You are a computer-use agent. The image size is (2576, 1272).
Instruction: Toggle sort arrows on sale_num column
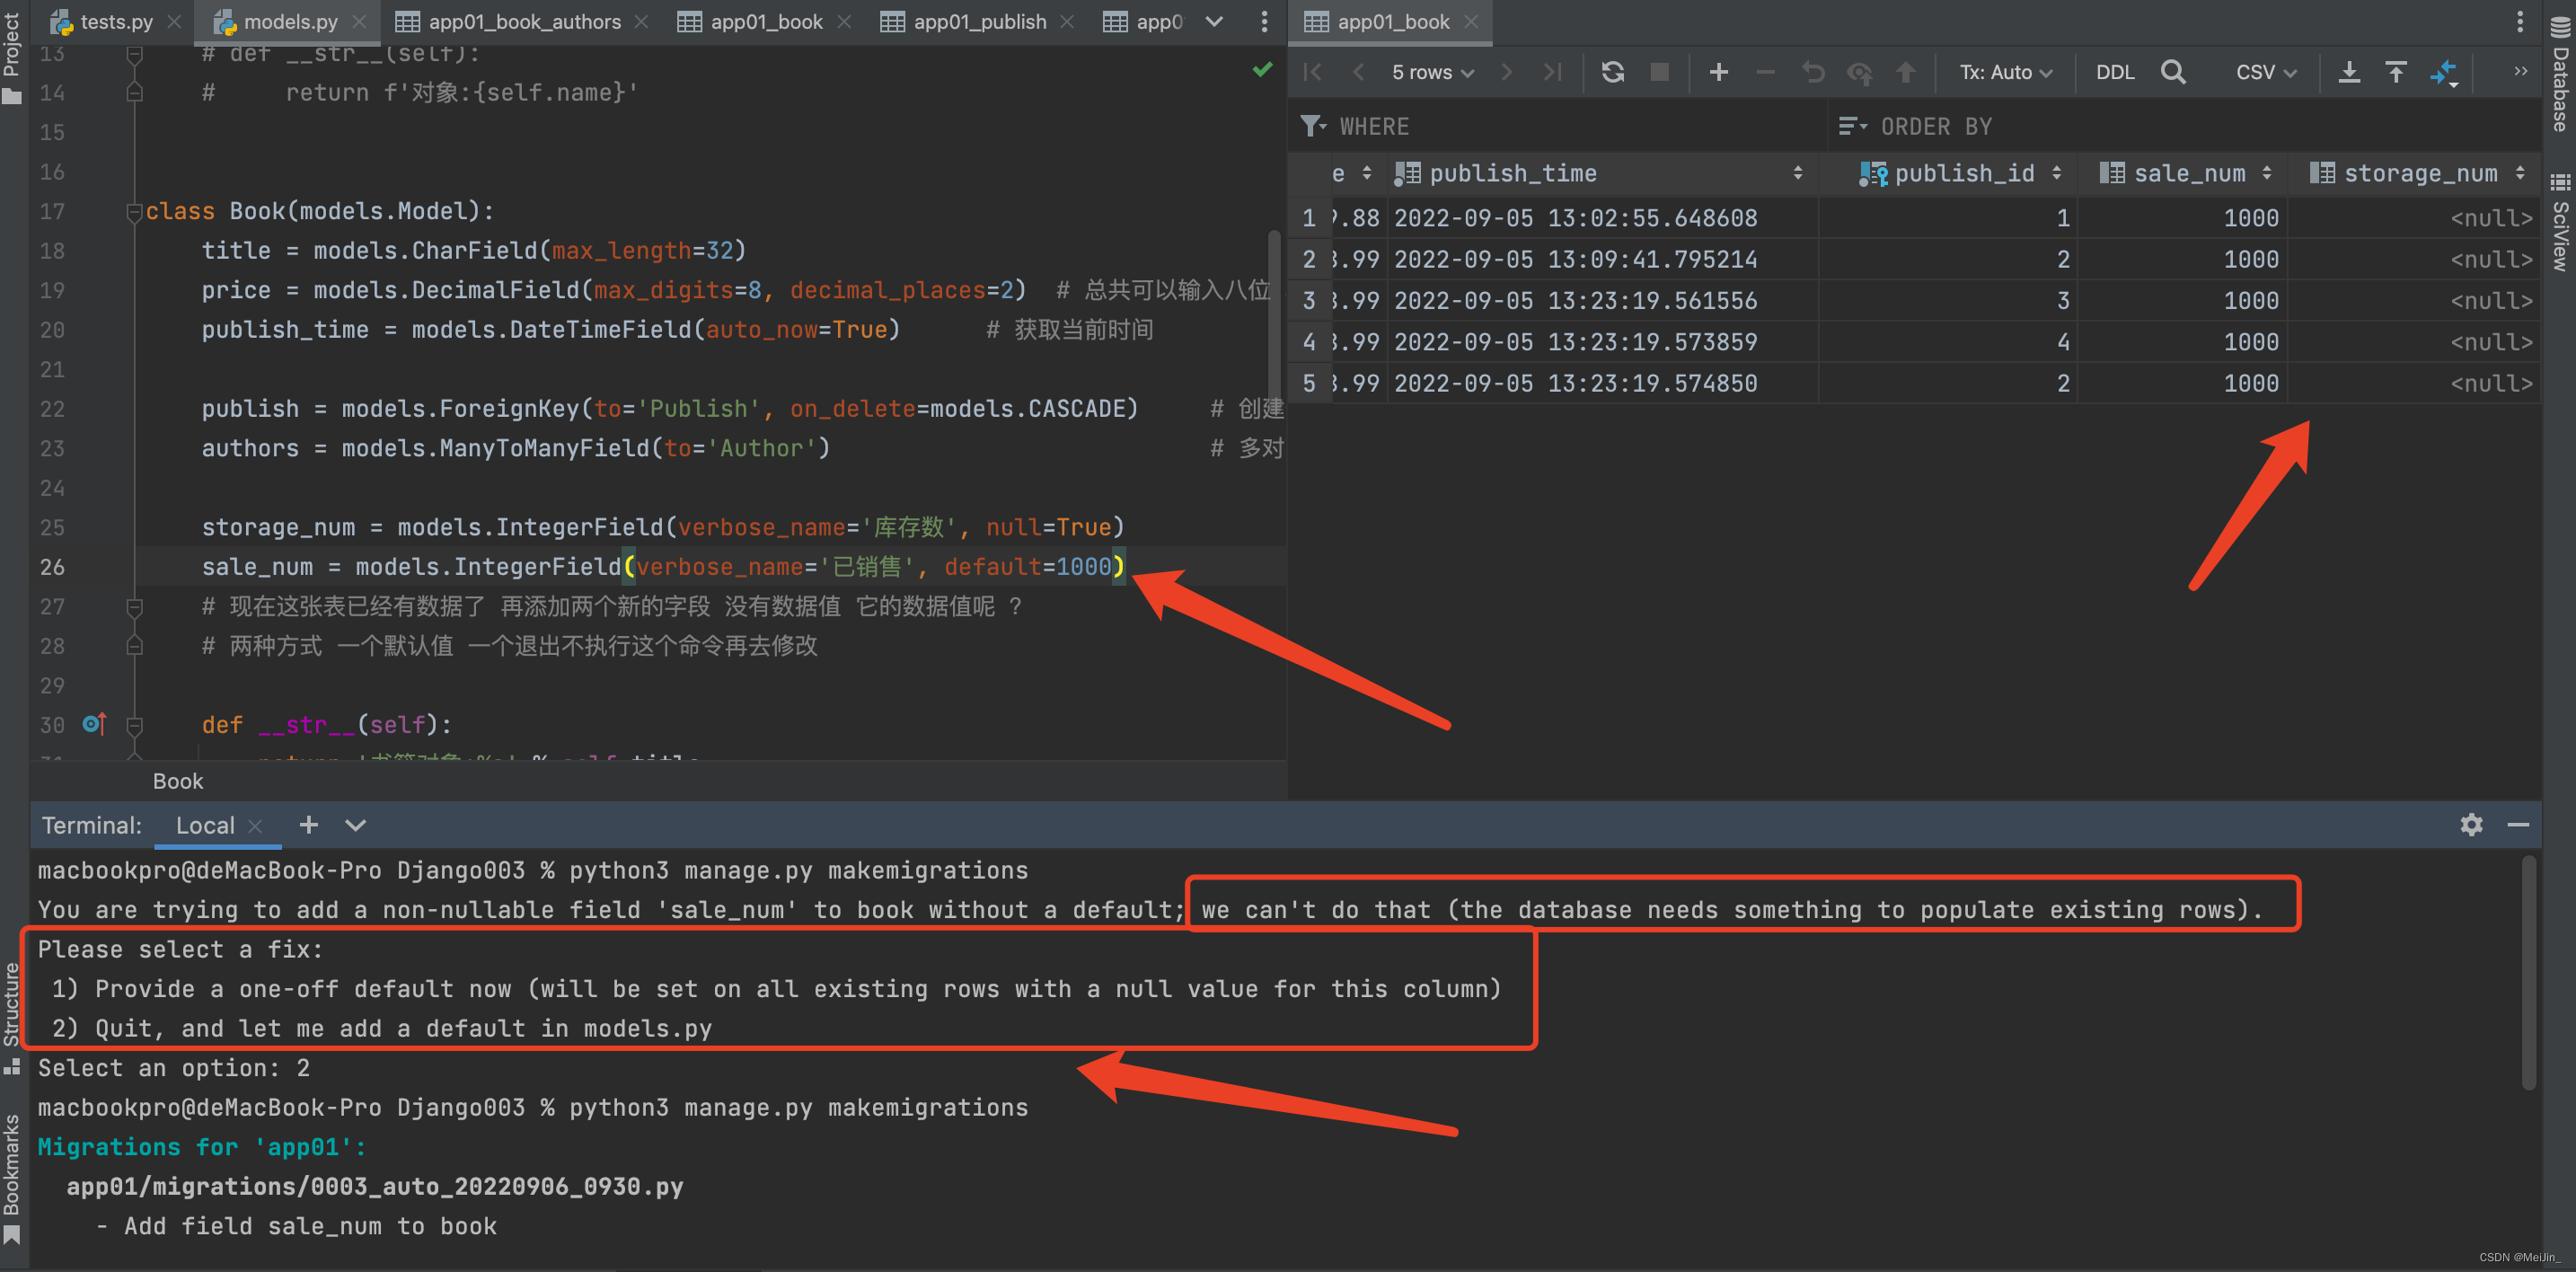pyautogui.click(x=2266, y=173)
